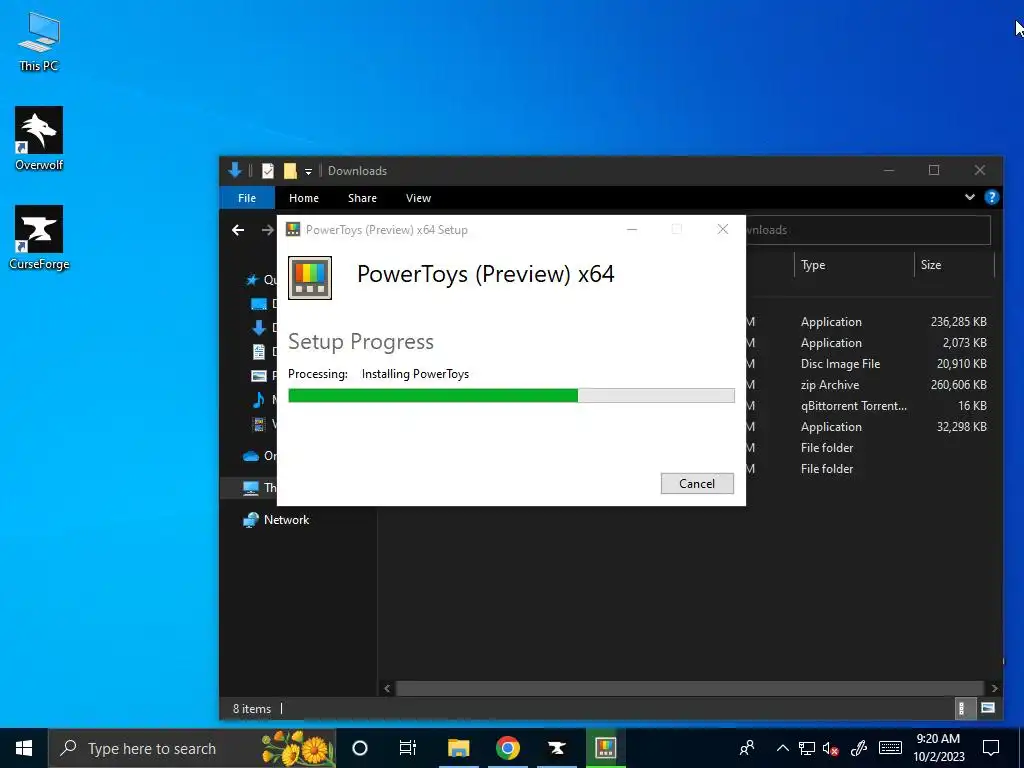The image size is (1024, 768).
Task: Click the PowerToys setup progress bar
Action: coord(511,395)
